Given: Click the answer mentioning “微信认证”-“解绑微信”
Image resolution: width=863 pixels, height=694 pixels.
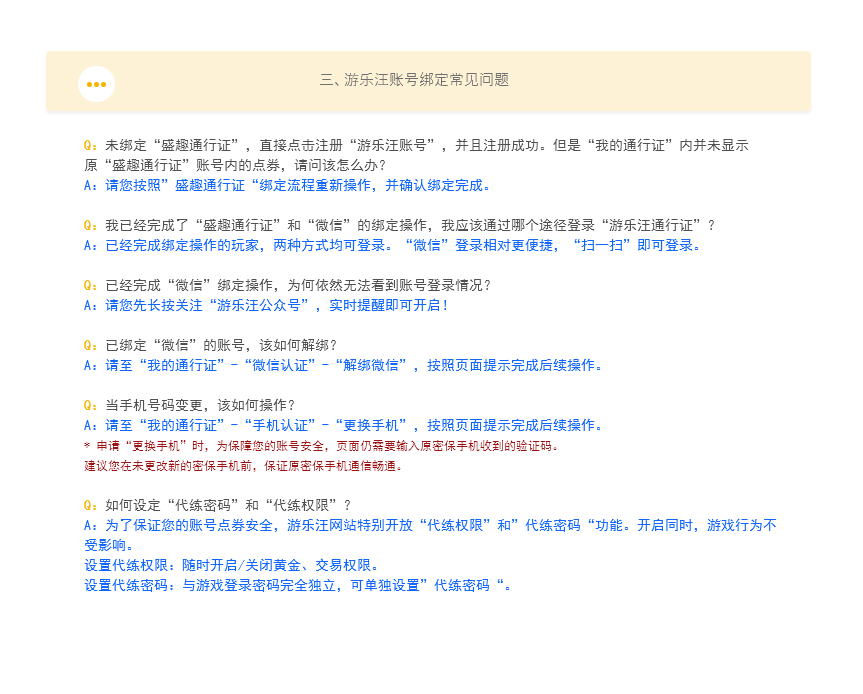Looking at the screenshot, I should pos(343,365).
